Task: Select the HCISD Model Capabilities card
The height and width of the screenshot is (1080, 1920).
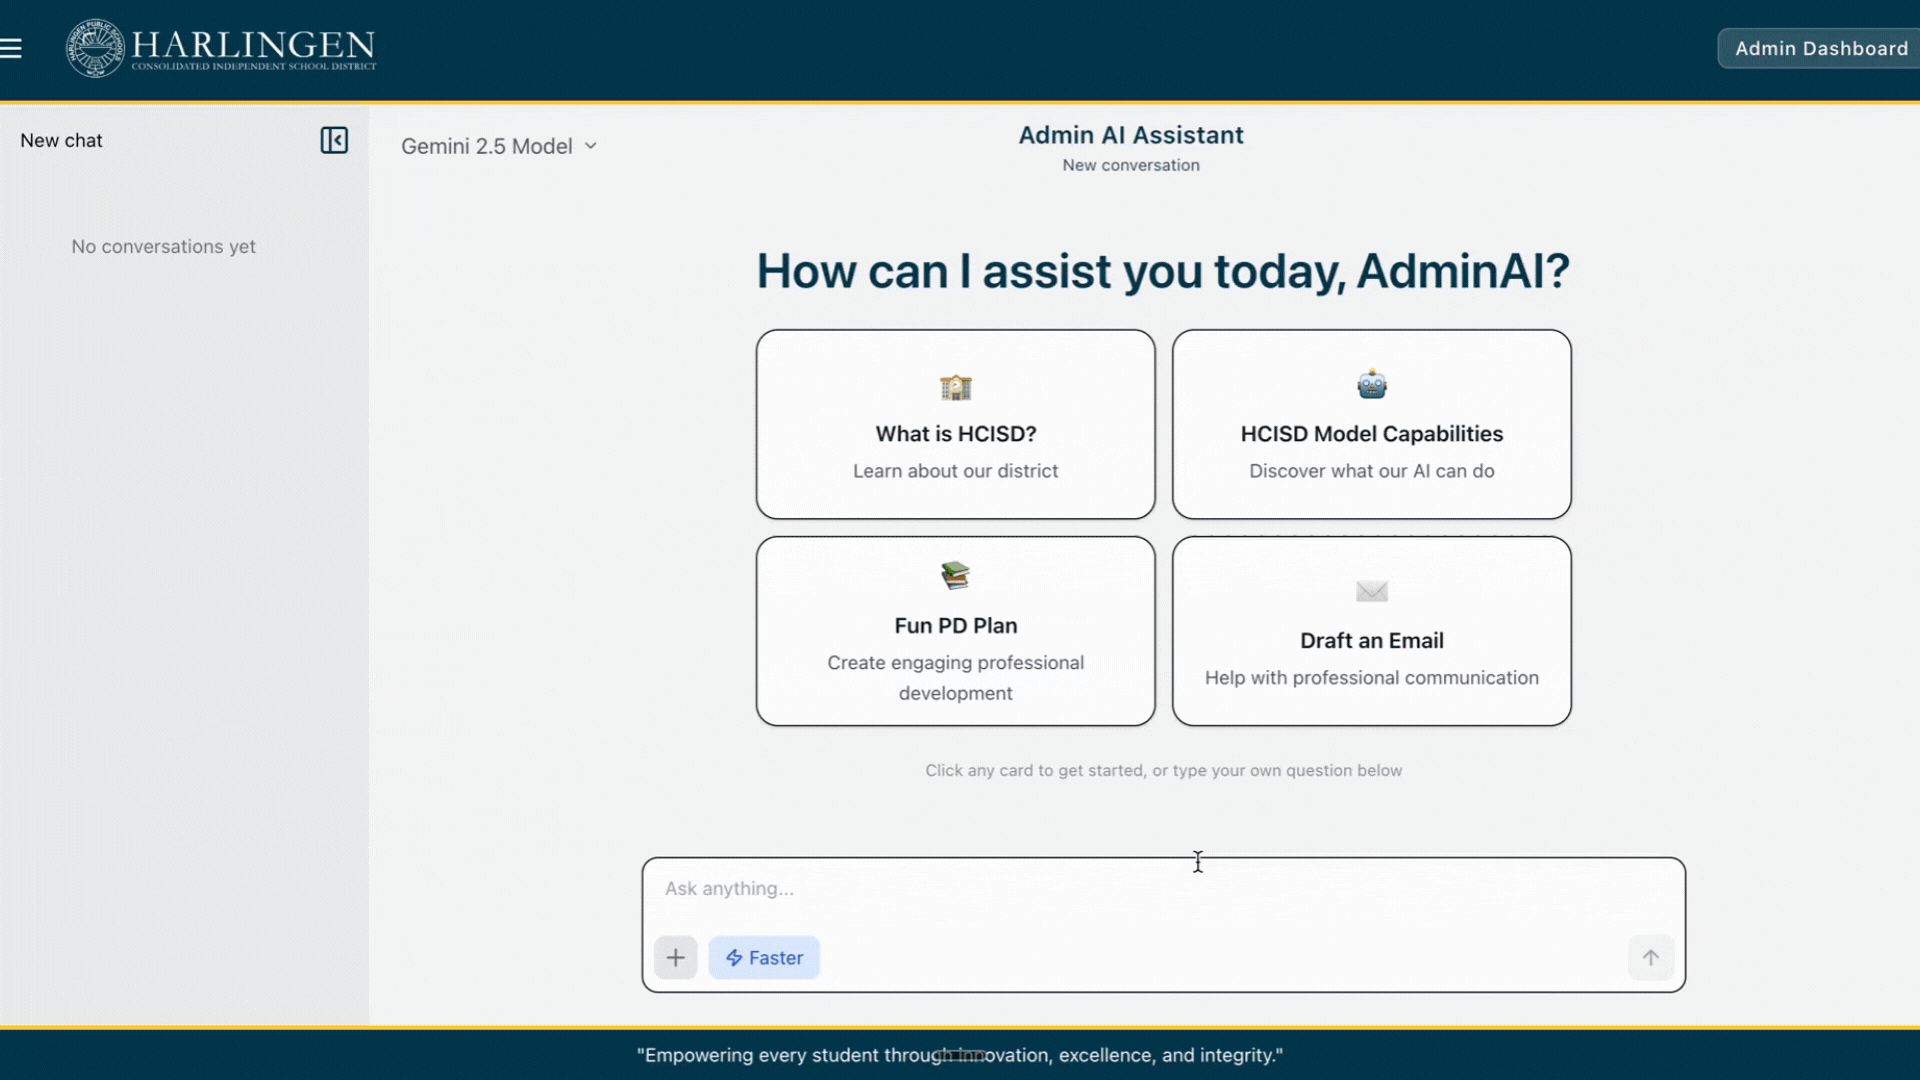Action: pyautogui.click(x=1371, y=424)
